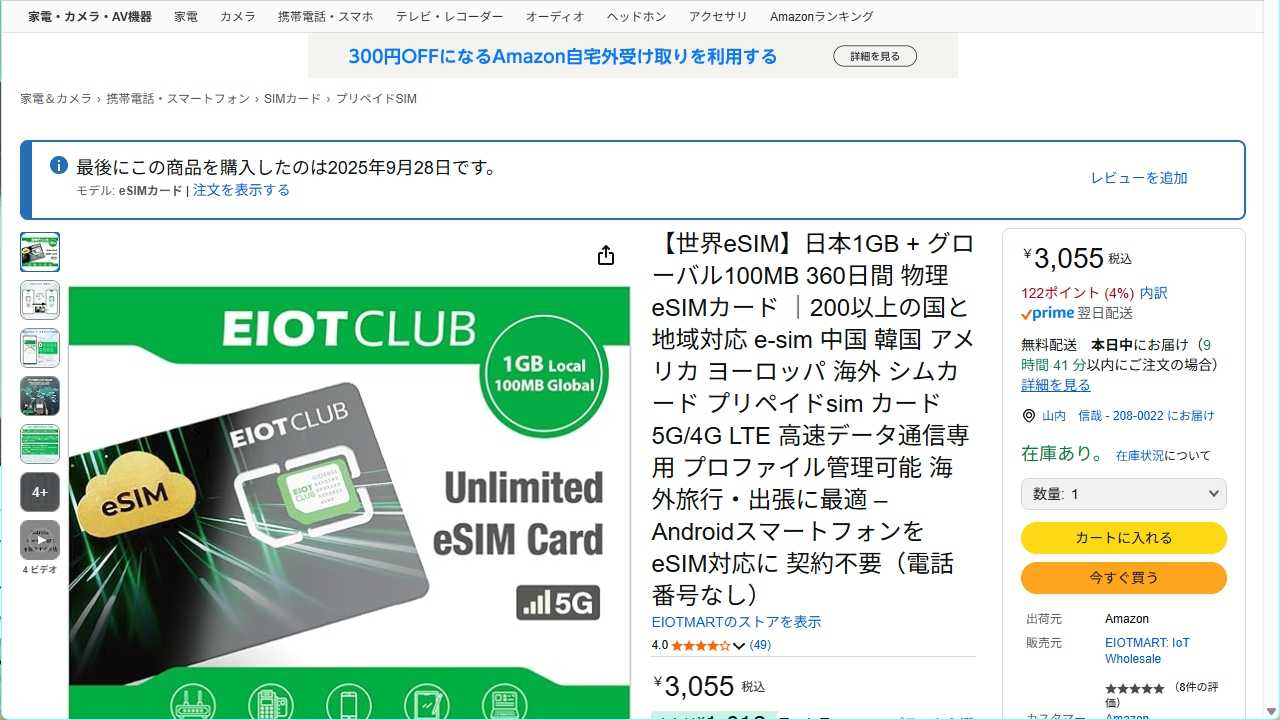Screen dimensions: 1280x720
Task: Click the SIMカード breadcrumb link
Action: [x=292, y=99]
